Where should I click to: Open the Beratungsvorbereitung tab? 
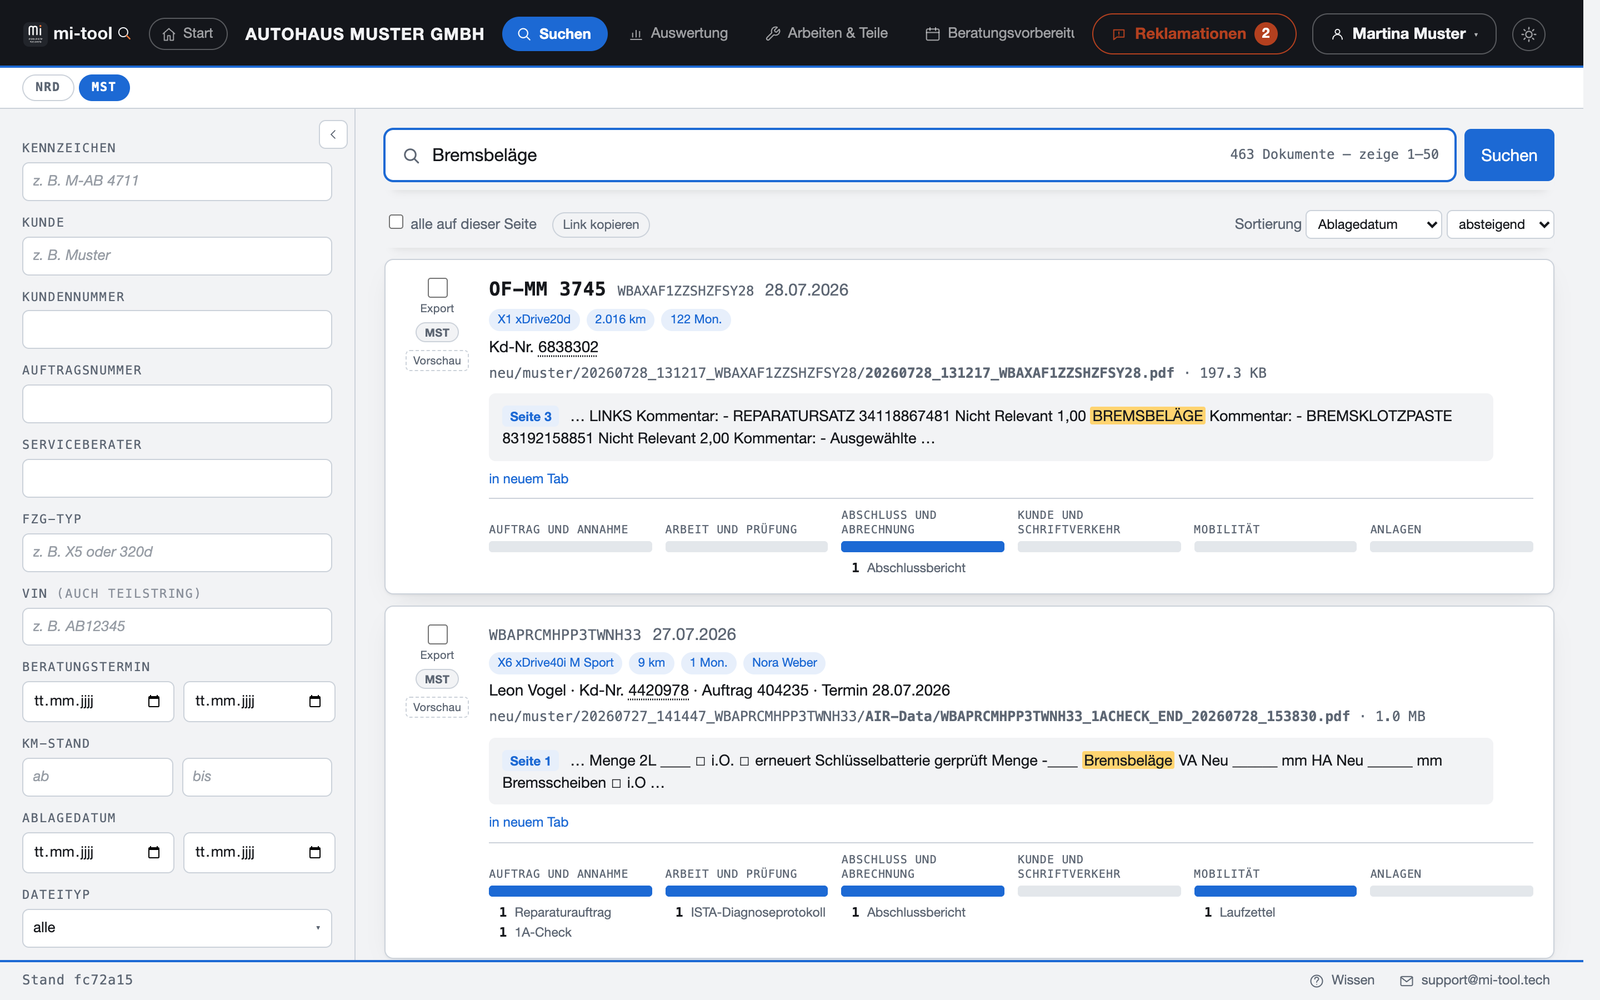pyautogui.click(x=1000, y=34)
